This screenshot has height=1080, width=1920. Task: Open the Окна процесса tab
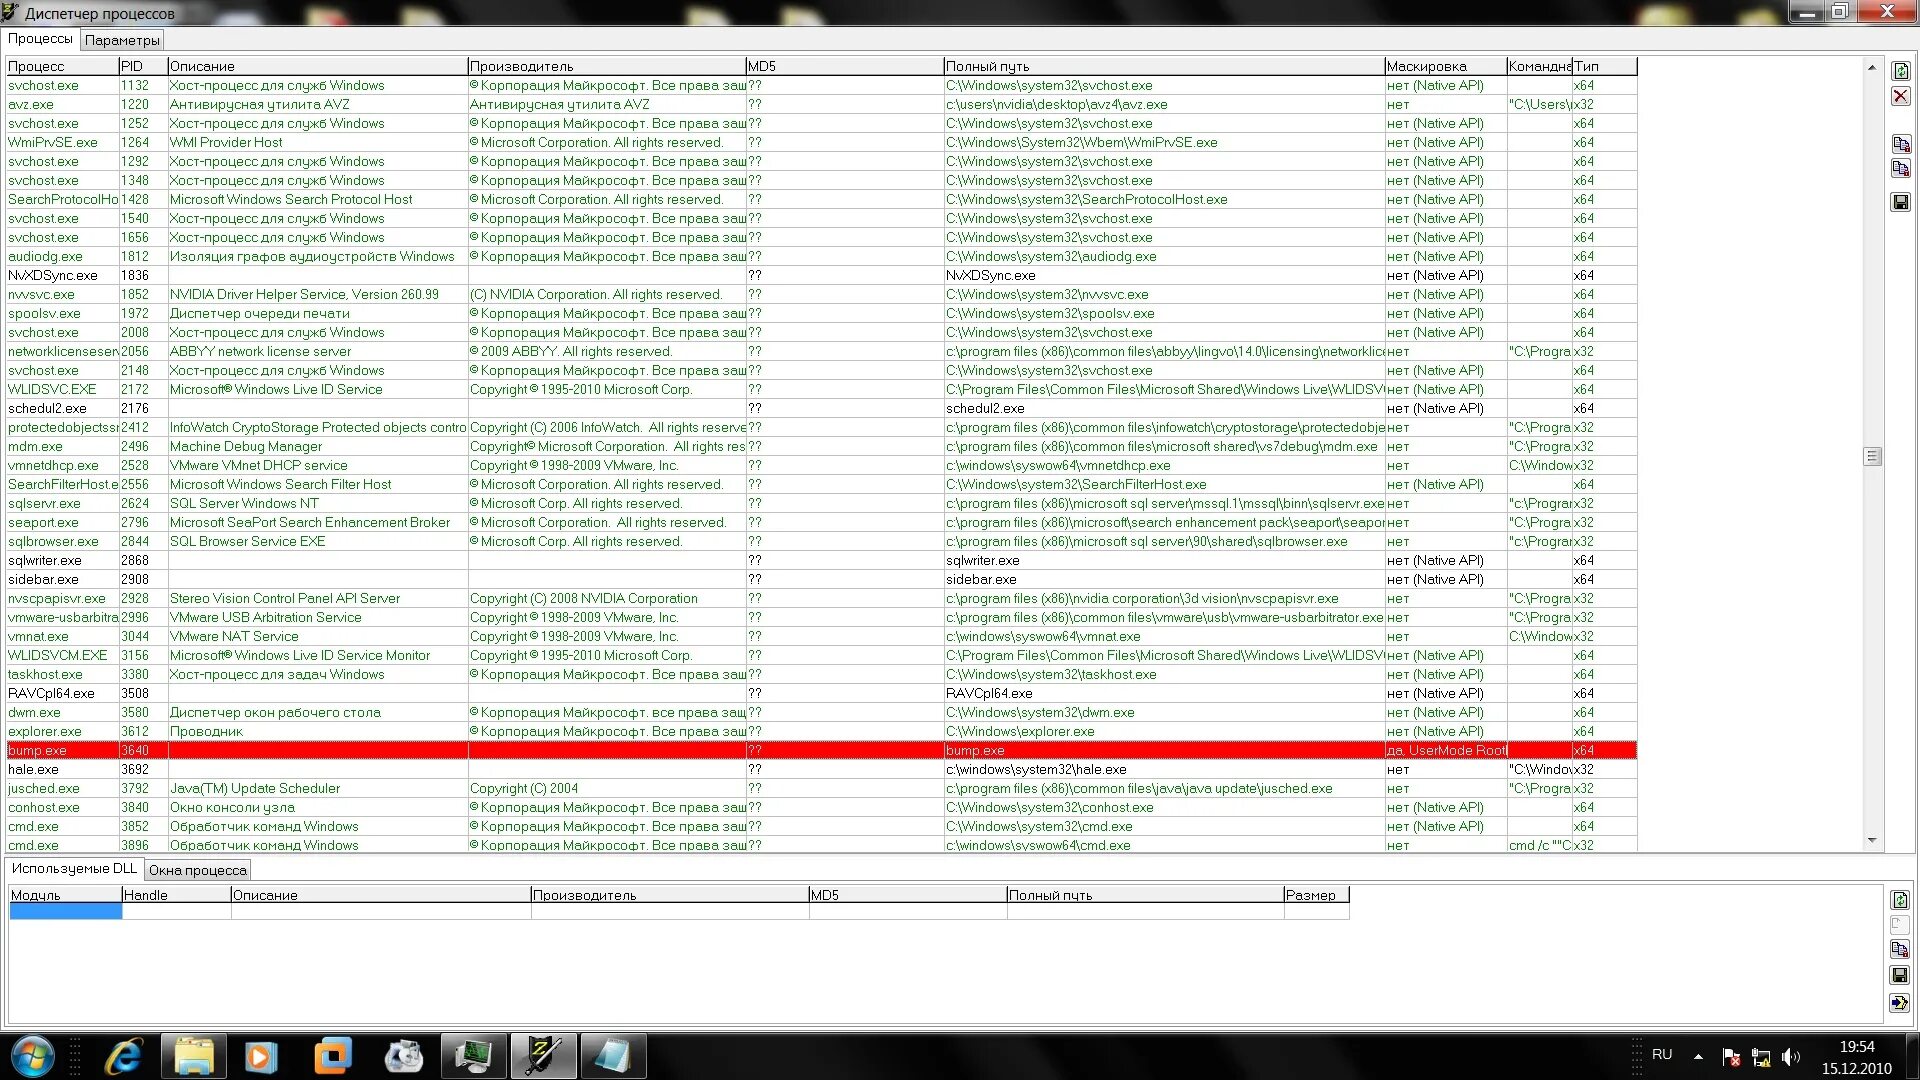[x=198, y=870]
